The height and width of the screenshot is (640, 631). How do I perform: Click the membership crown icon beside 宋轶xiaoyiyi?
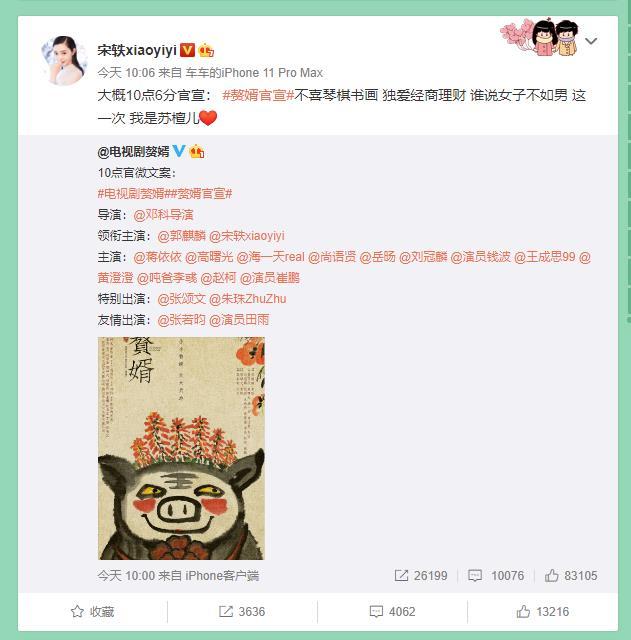click(x=206, y=50)
